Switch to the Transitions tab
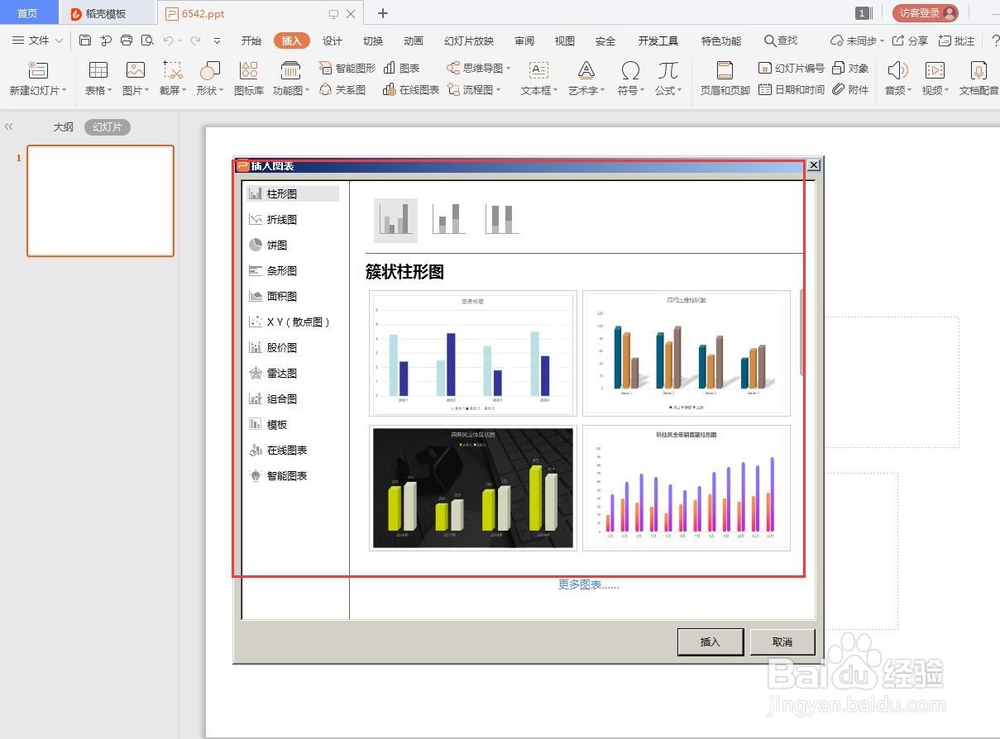This screenshot has width=1000, height=739. (x=373, y=40)
